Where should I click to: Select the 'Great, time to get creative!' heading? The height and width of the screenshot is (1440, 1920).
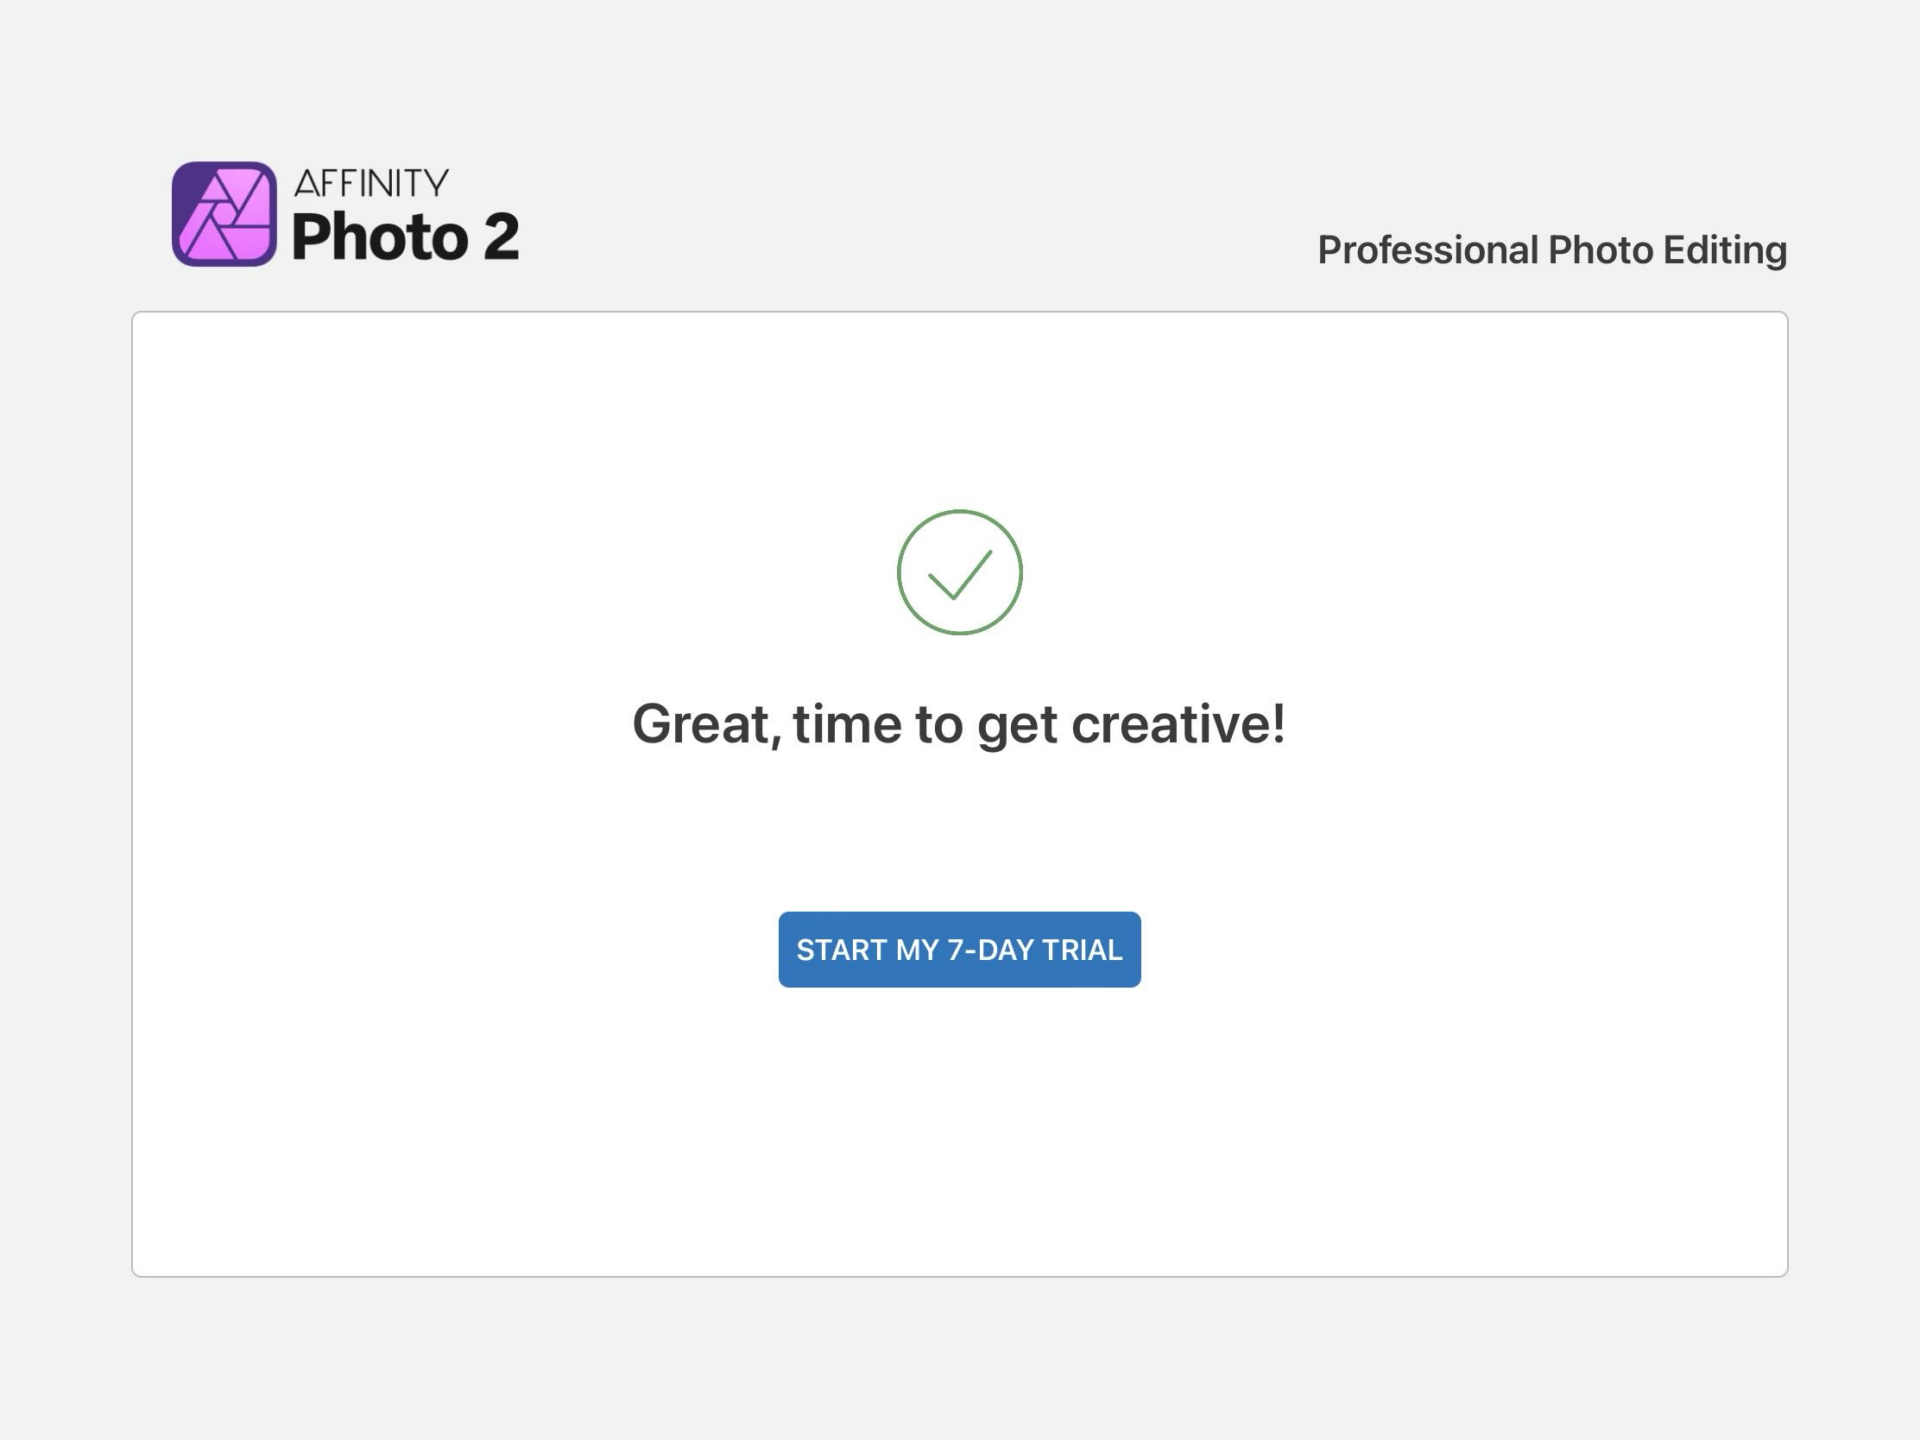coord(959,724)
